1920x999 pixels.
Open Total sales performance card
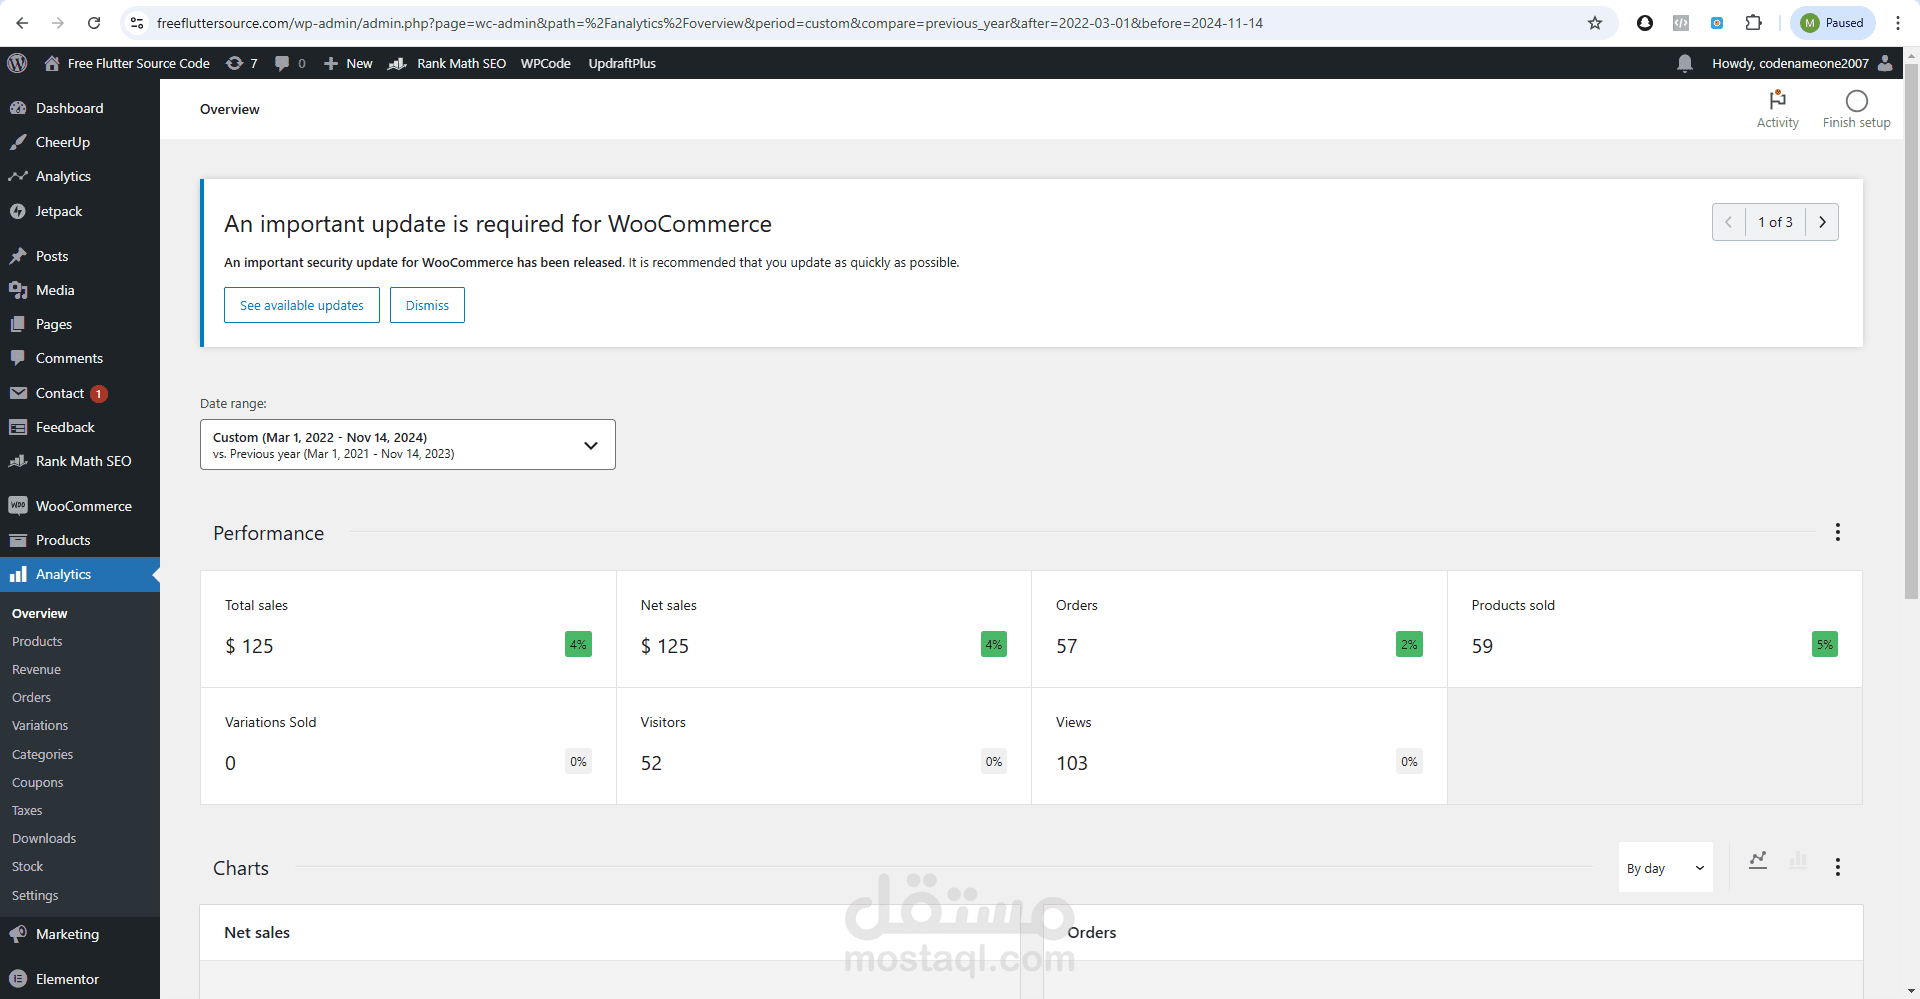point(408,629)
